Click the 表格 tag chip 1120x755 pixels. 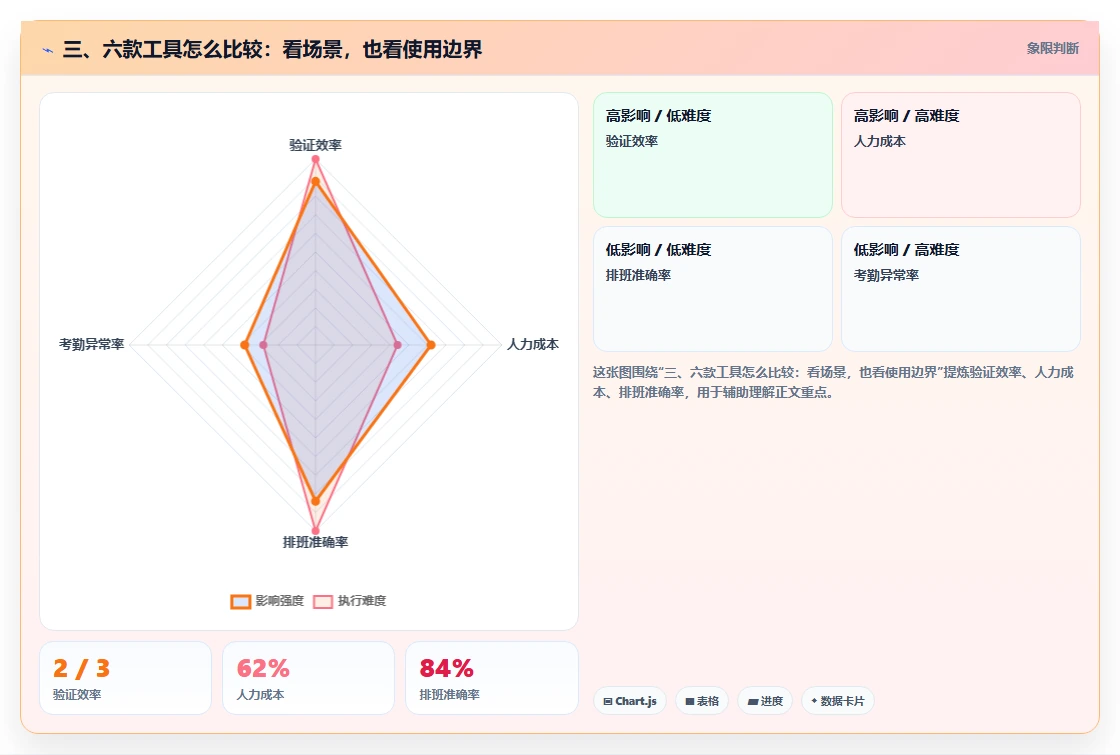tap(702, 701)
